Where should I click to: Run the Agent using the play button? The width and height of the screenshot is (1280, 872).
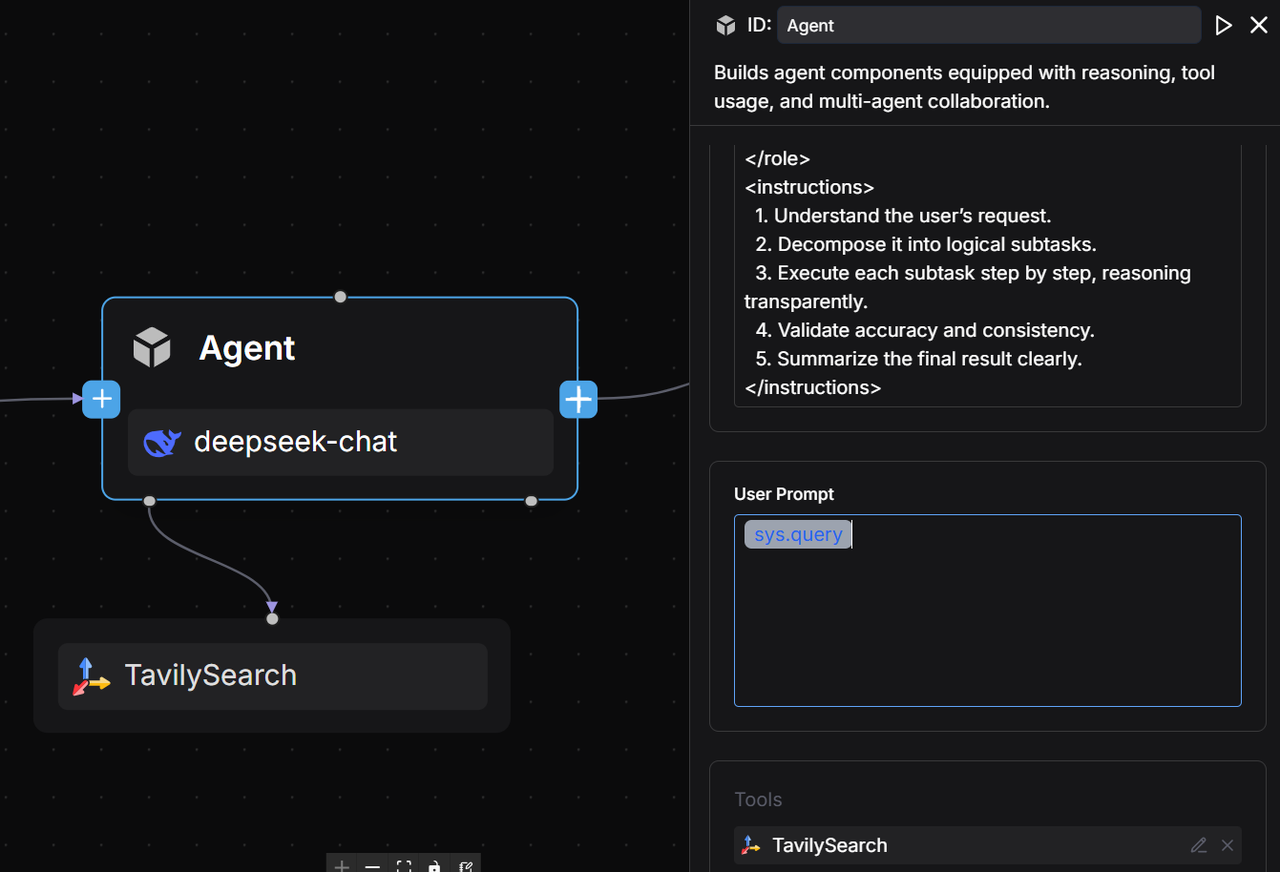click(1223, 25)
